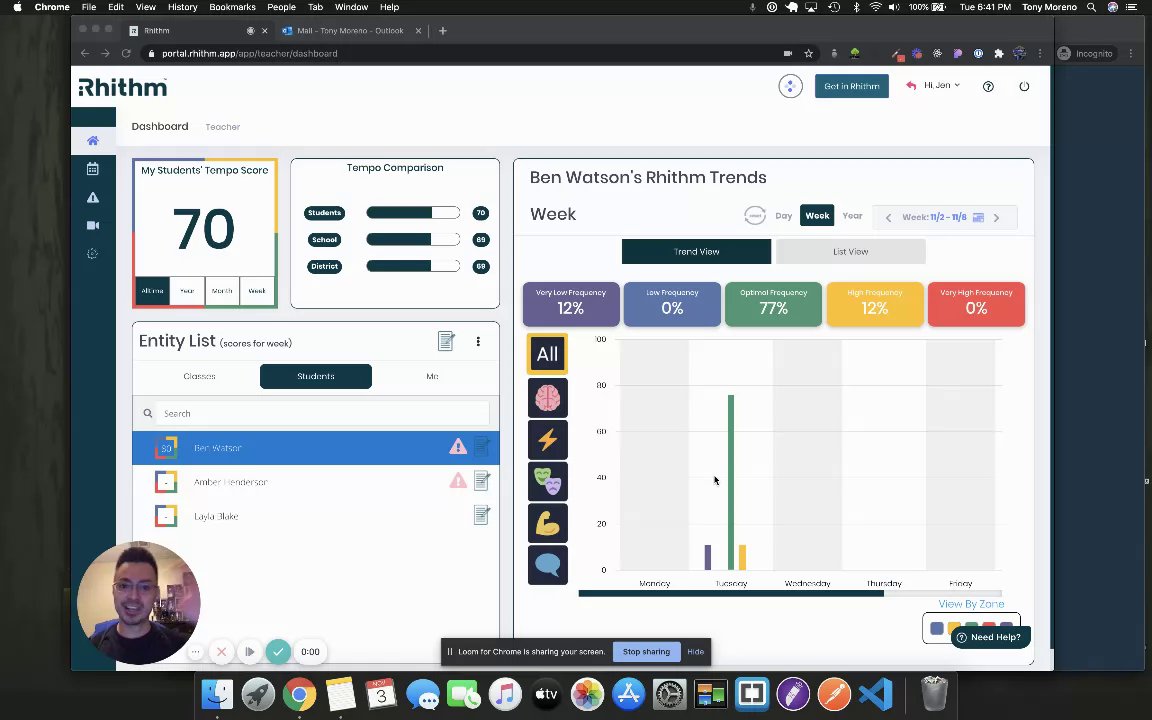Viewport: 1152px width, 720px height.
Task: Click the help question mark icon
Action: (x=988, y=87)
